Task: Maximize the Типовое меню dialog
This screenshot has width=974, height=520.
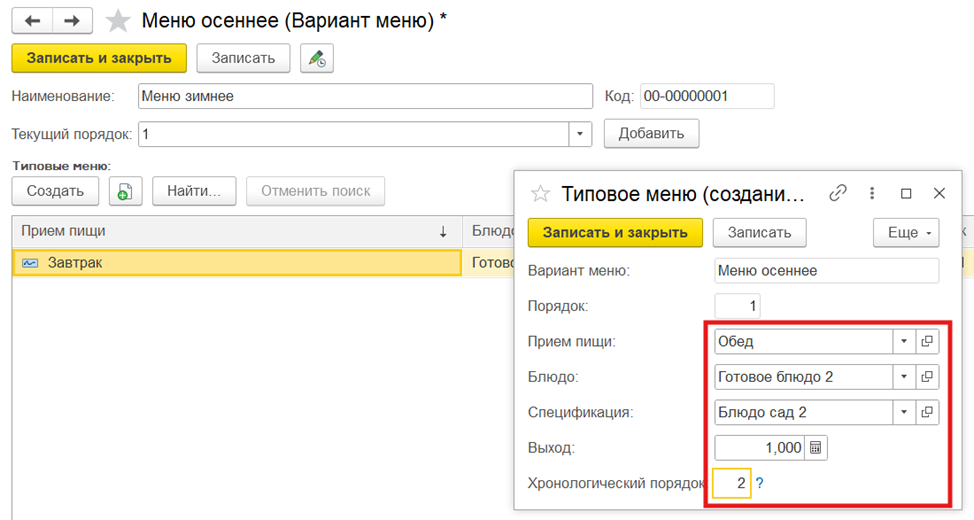Action: click(x=906, y=194)
